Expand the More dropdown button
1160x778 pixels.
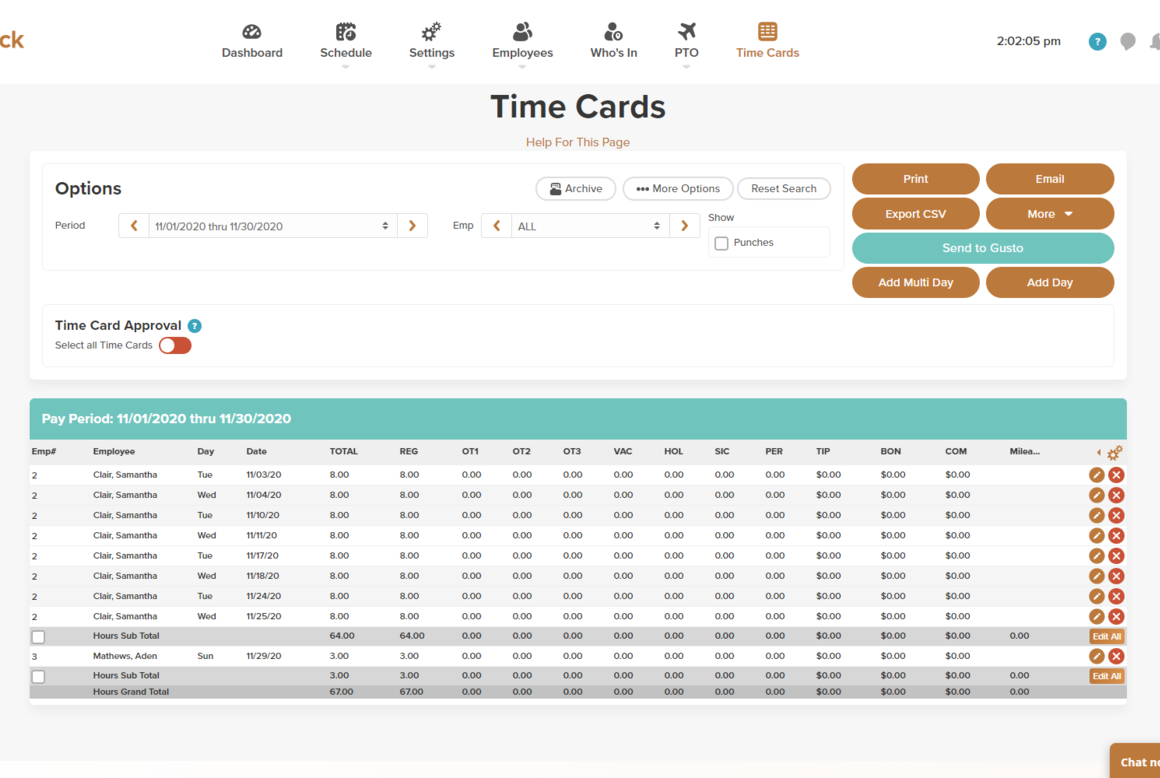pos(1049,214)
